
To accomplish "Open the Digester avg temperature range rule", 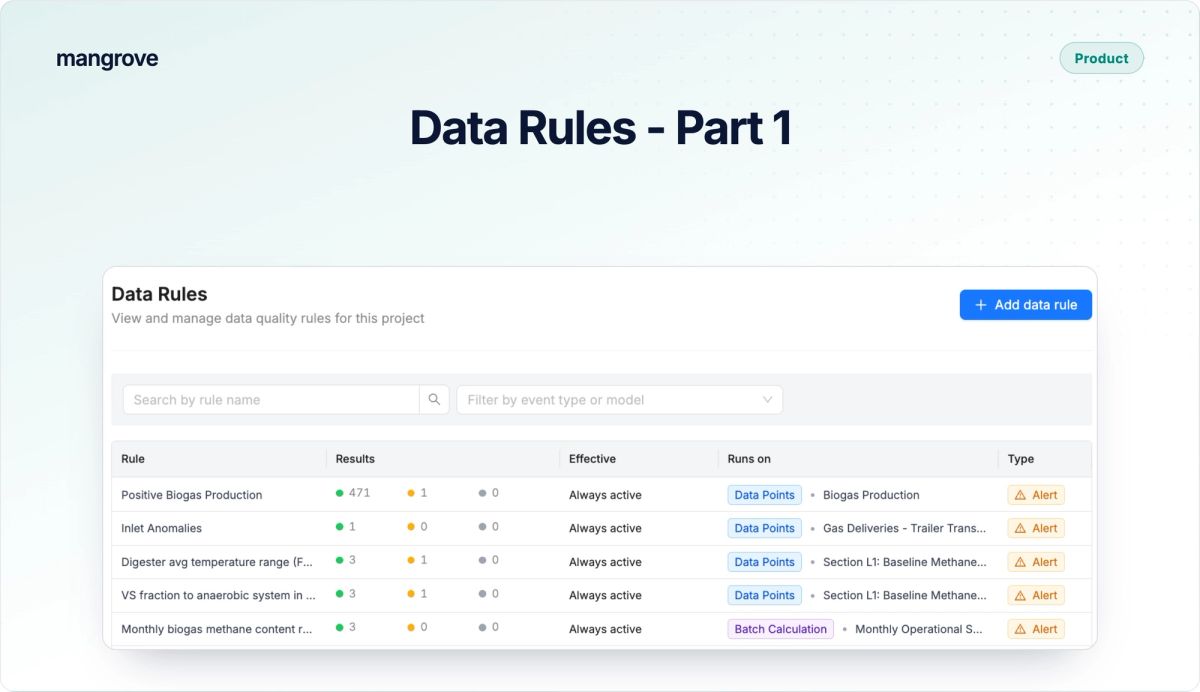I will click(219, 562).
